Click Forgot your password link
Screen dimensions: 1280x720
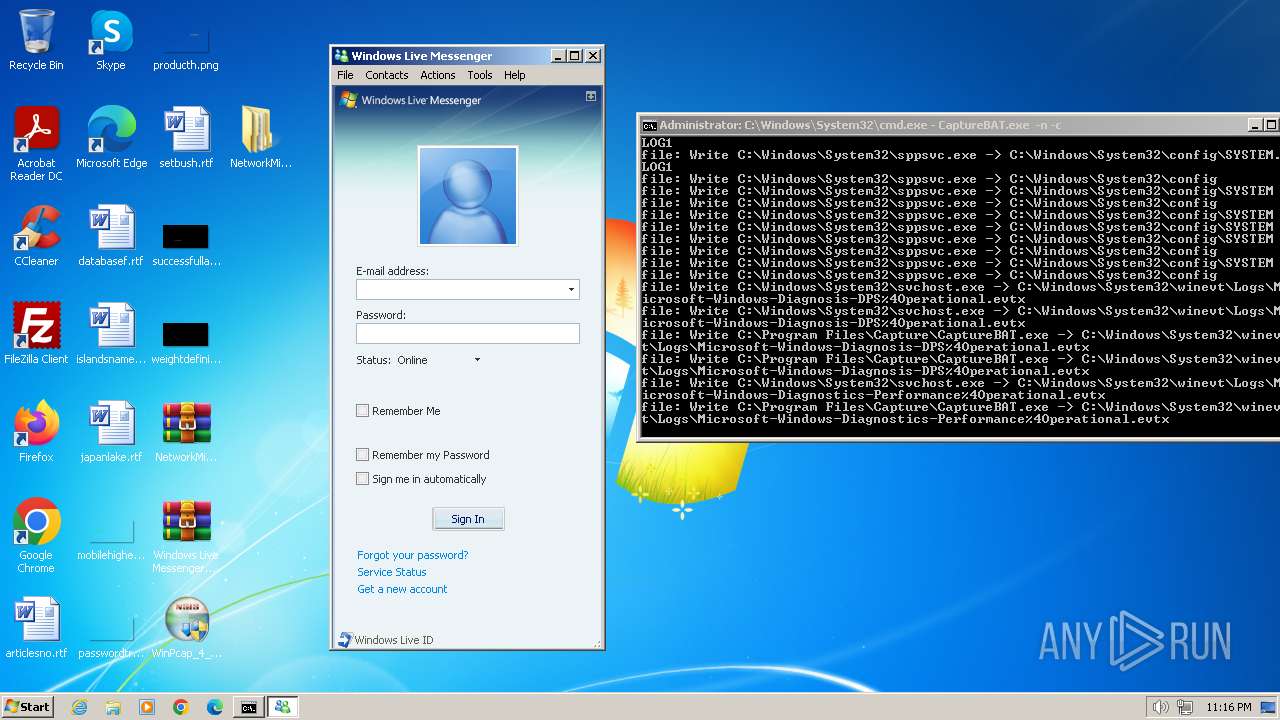[412, 555]
